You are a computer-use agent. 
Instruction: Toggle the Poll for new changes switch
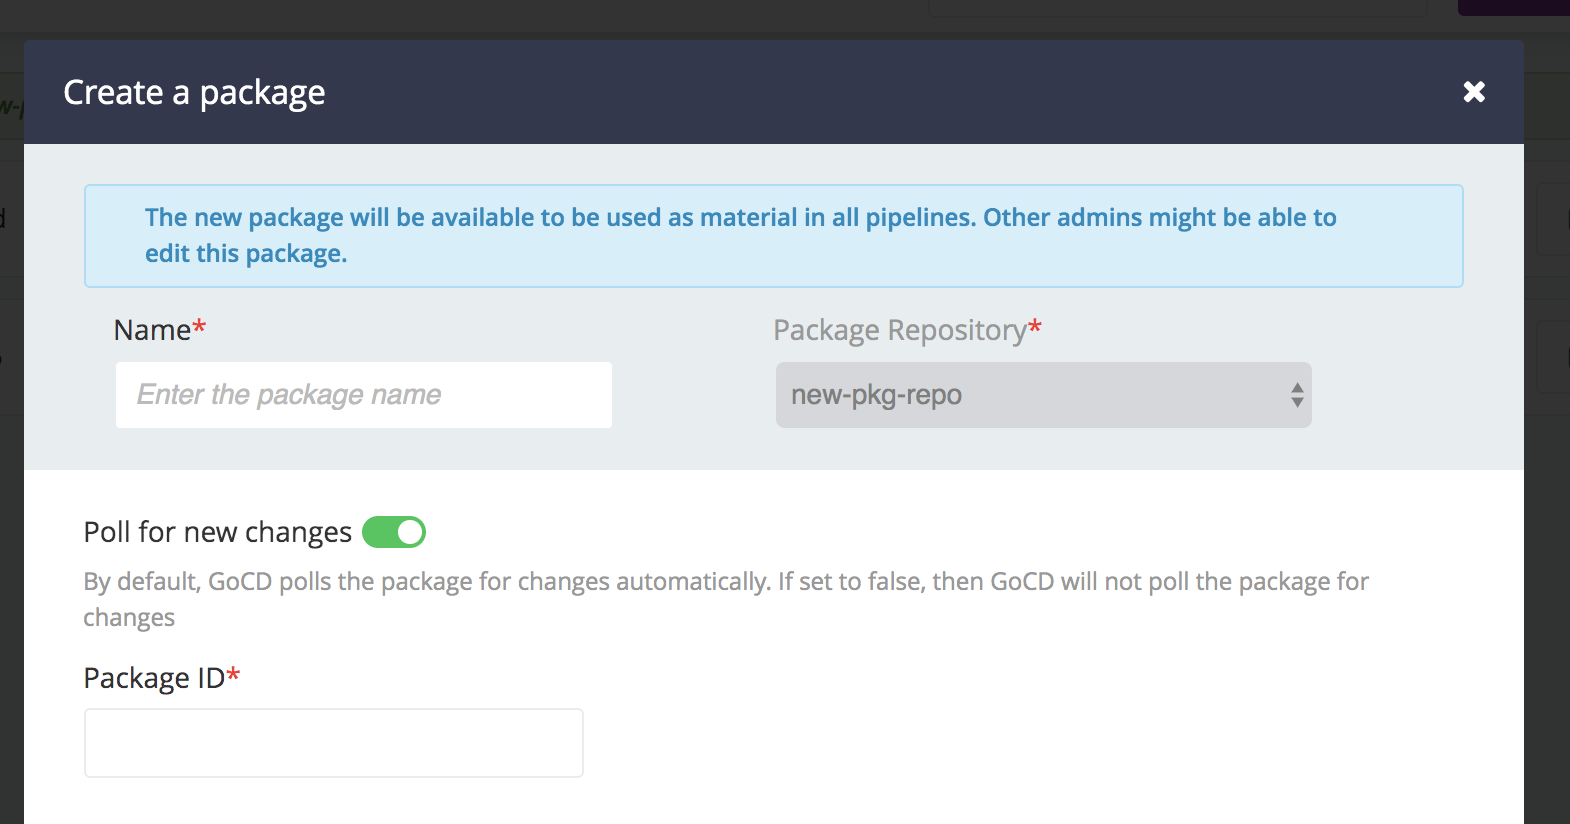[x=394, y=532]
